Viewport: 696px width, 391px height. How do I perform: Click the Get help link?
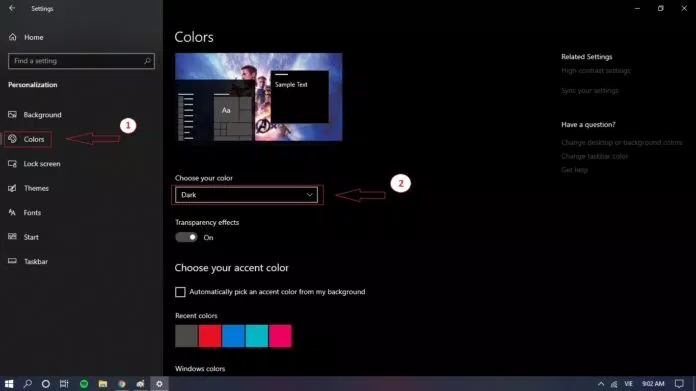(574, 170)
